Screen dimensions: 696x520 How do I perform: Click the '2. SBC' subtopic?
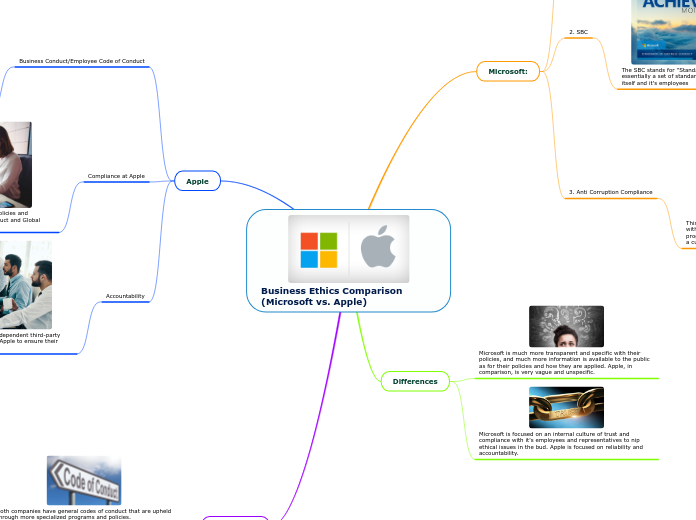click(x=578, y=32)
